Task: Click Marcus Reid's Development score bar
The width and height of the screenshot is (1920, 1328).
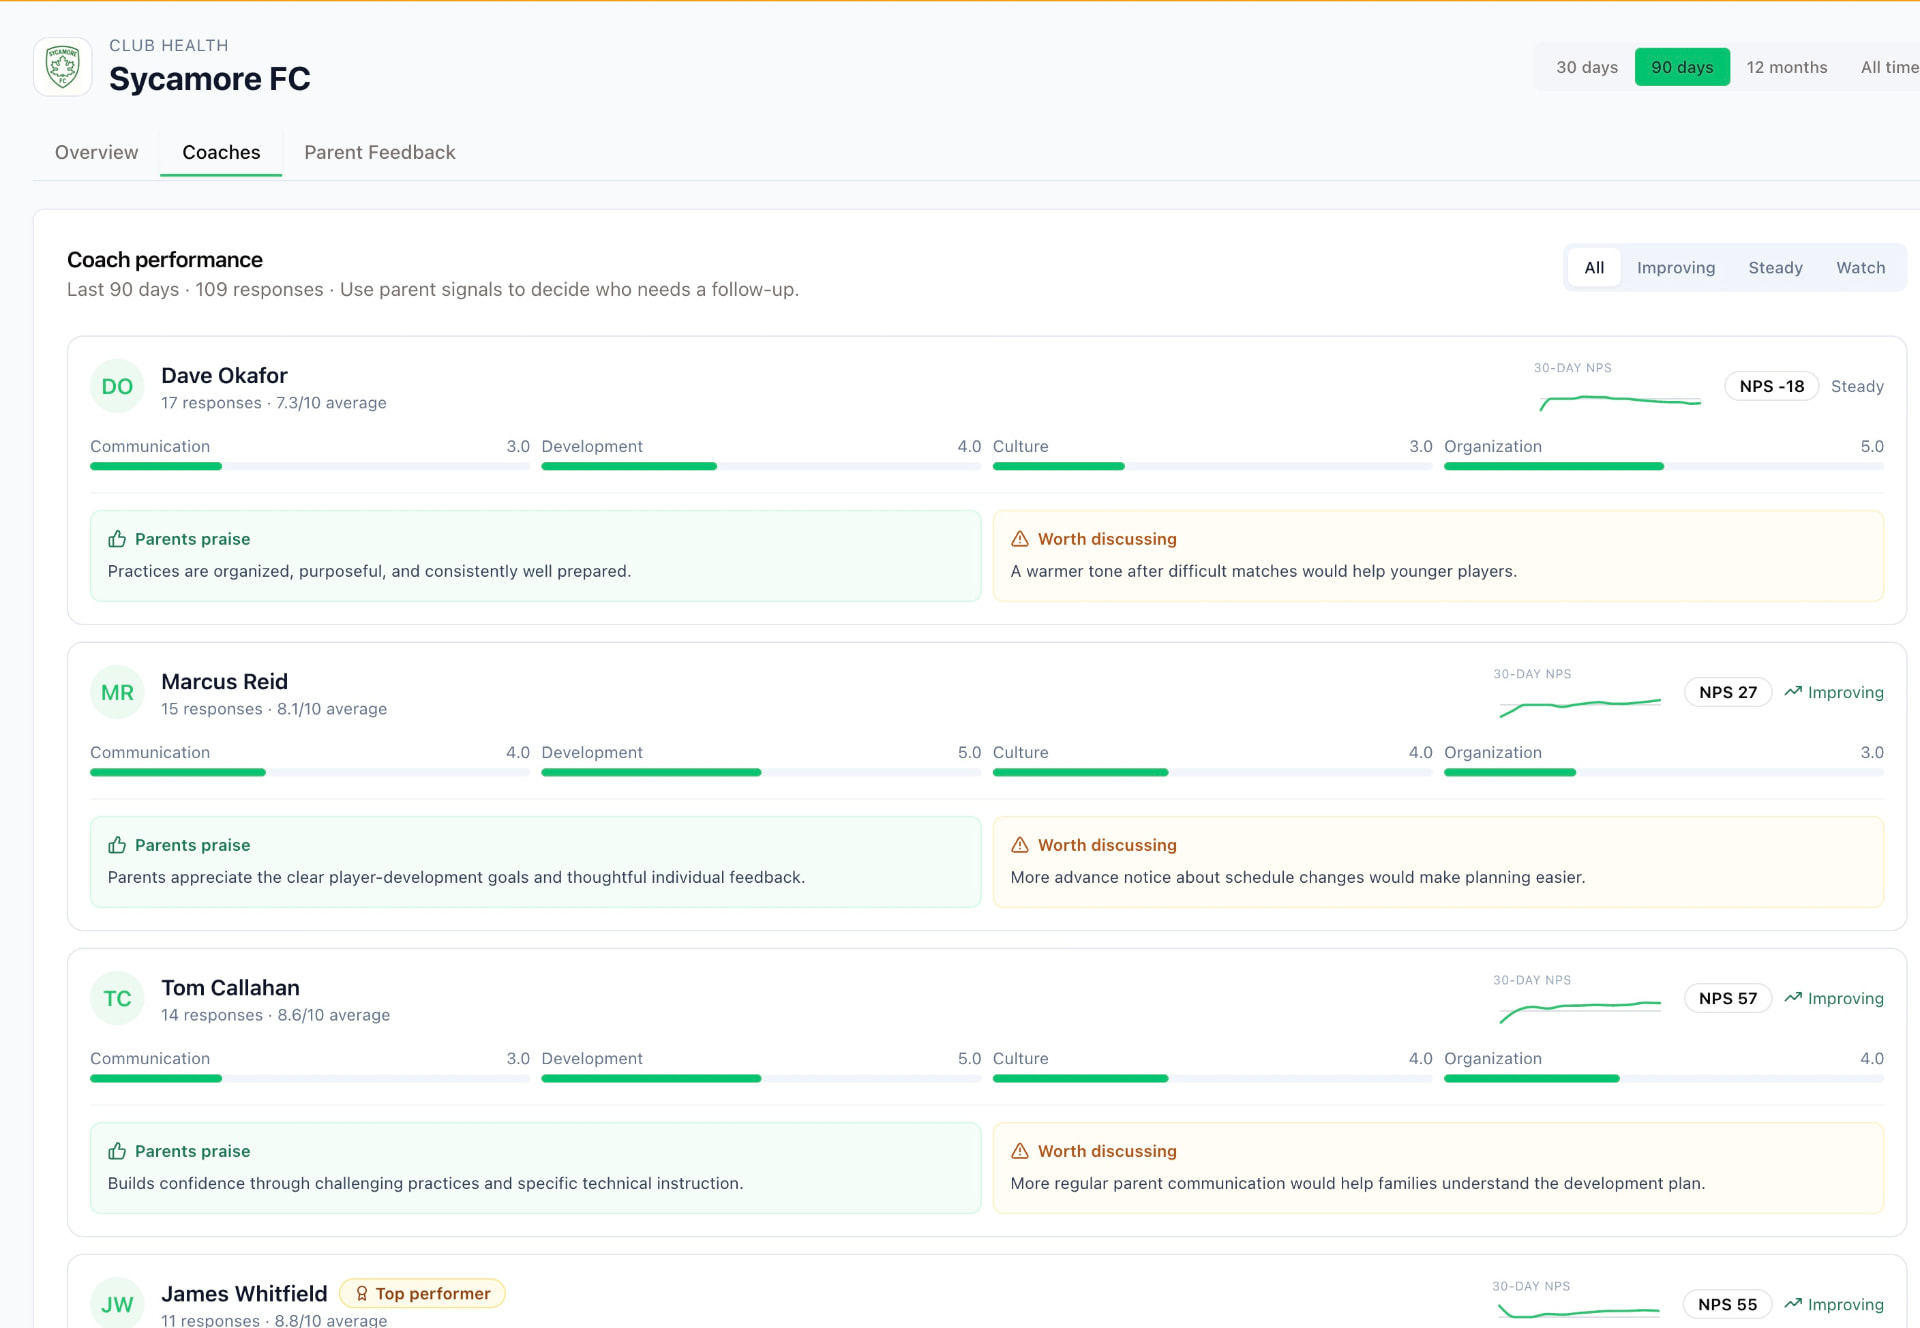Action: [761, 772]
